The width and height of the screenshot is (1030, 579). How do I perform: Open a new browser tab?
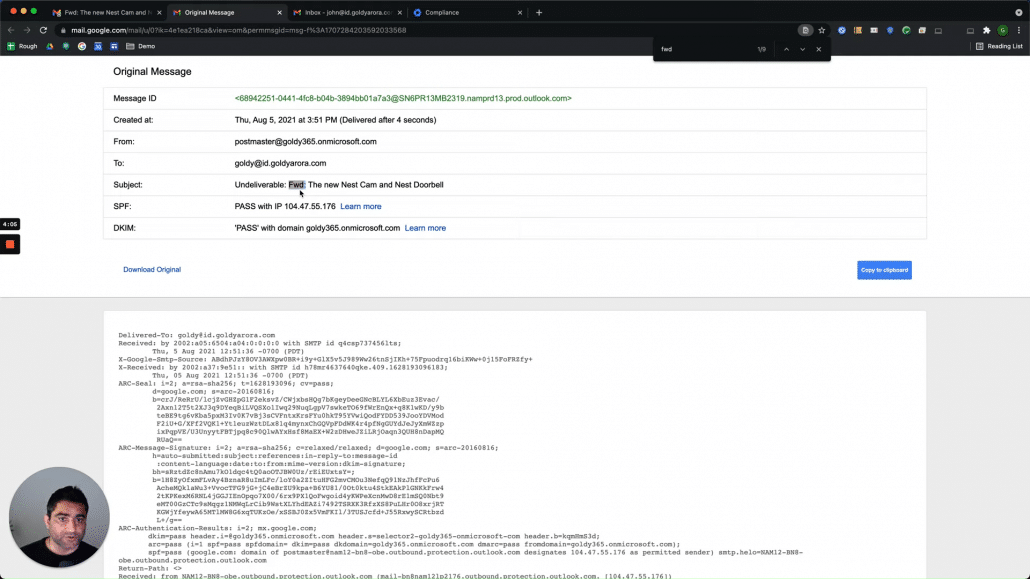click(x=539, y=12)
